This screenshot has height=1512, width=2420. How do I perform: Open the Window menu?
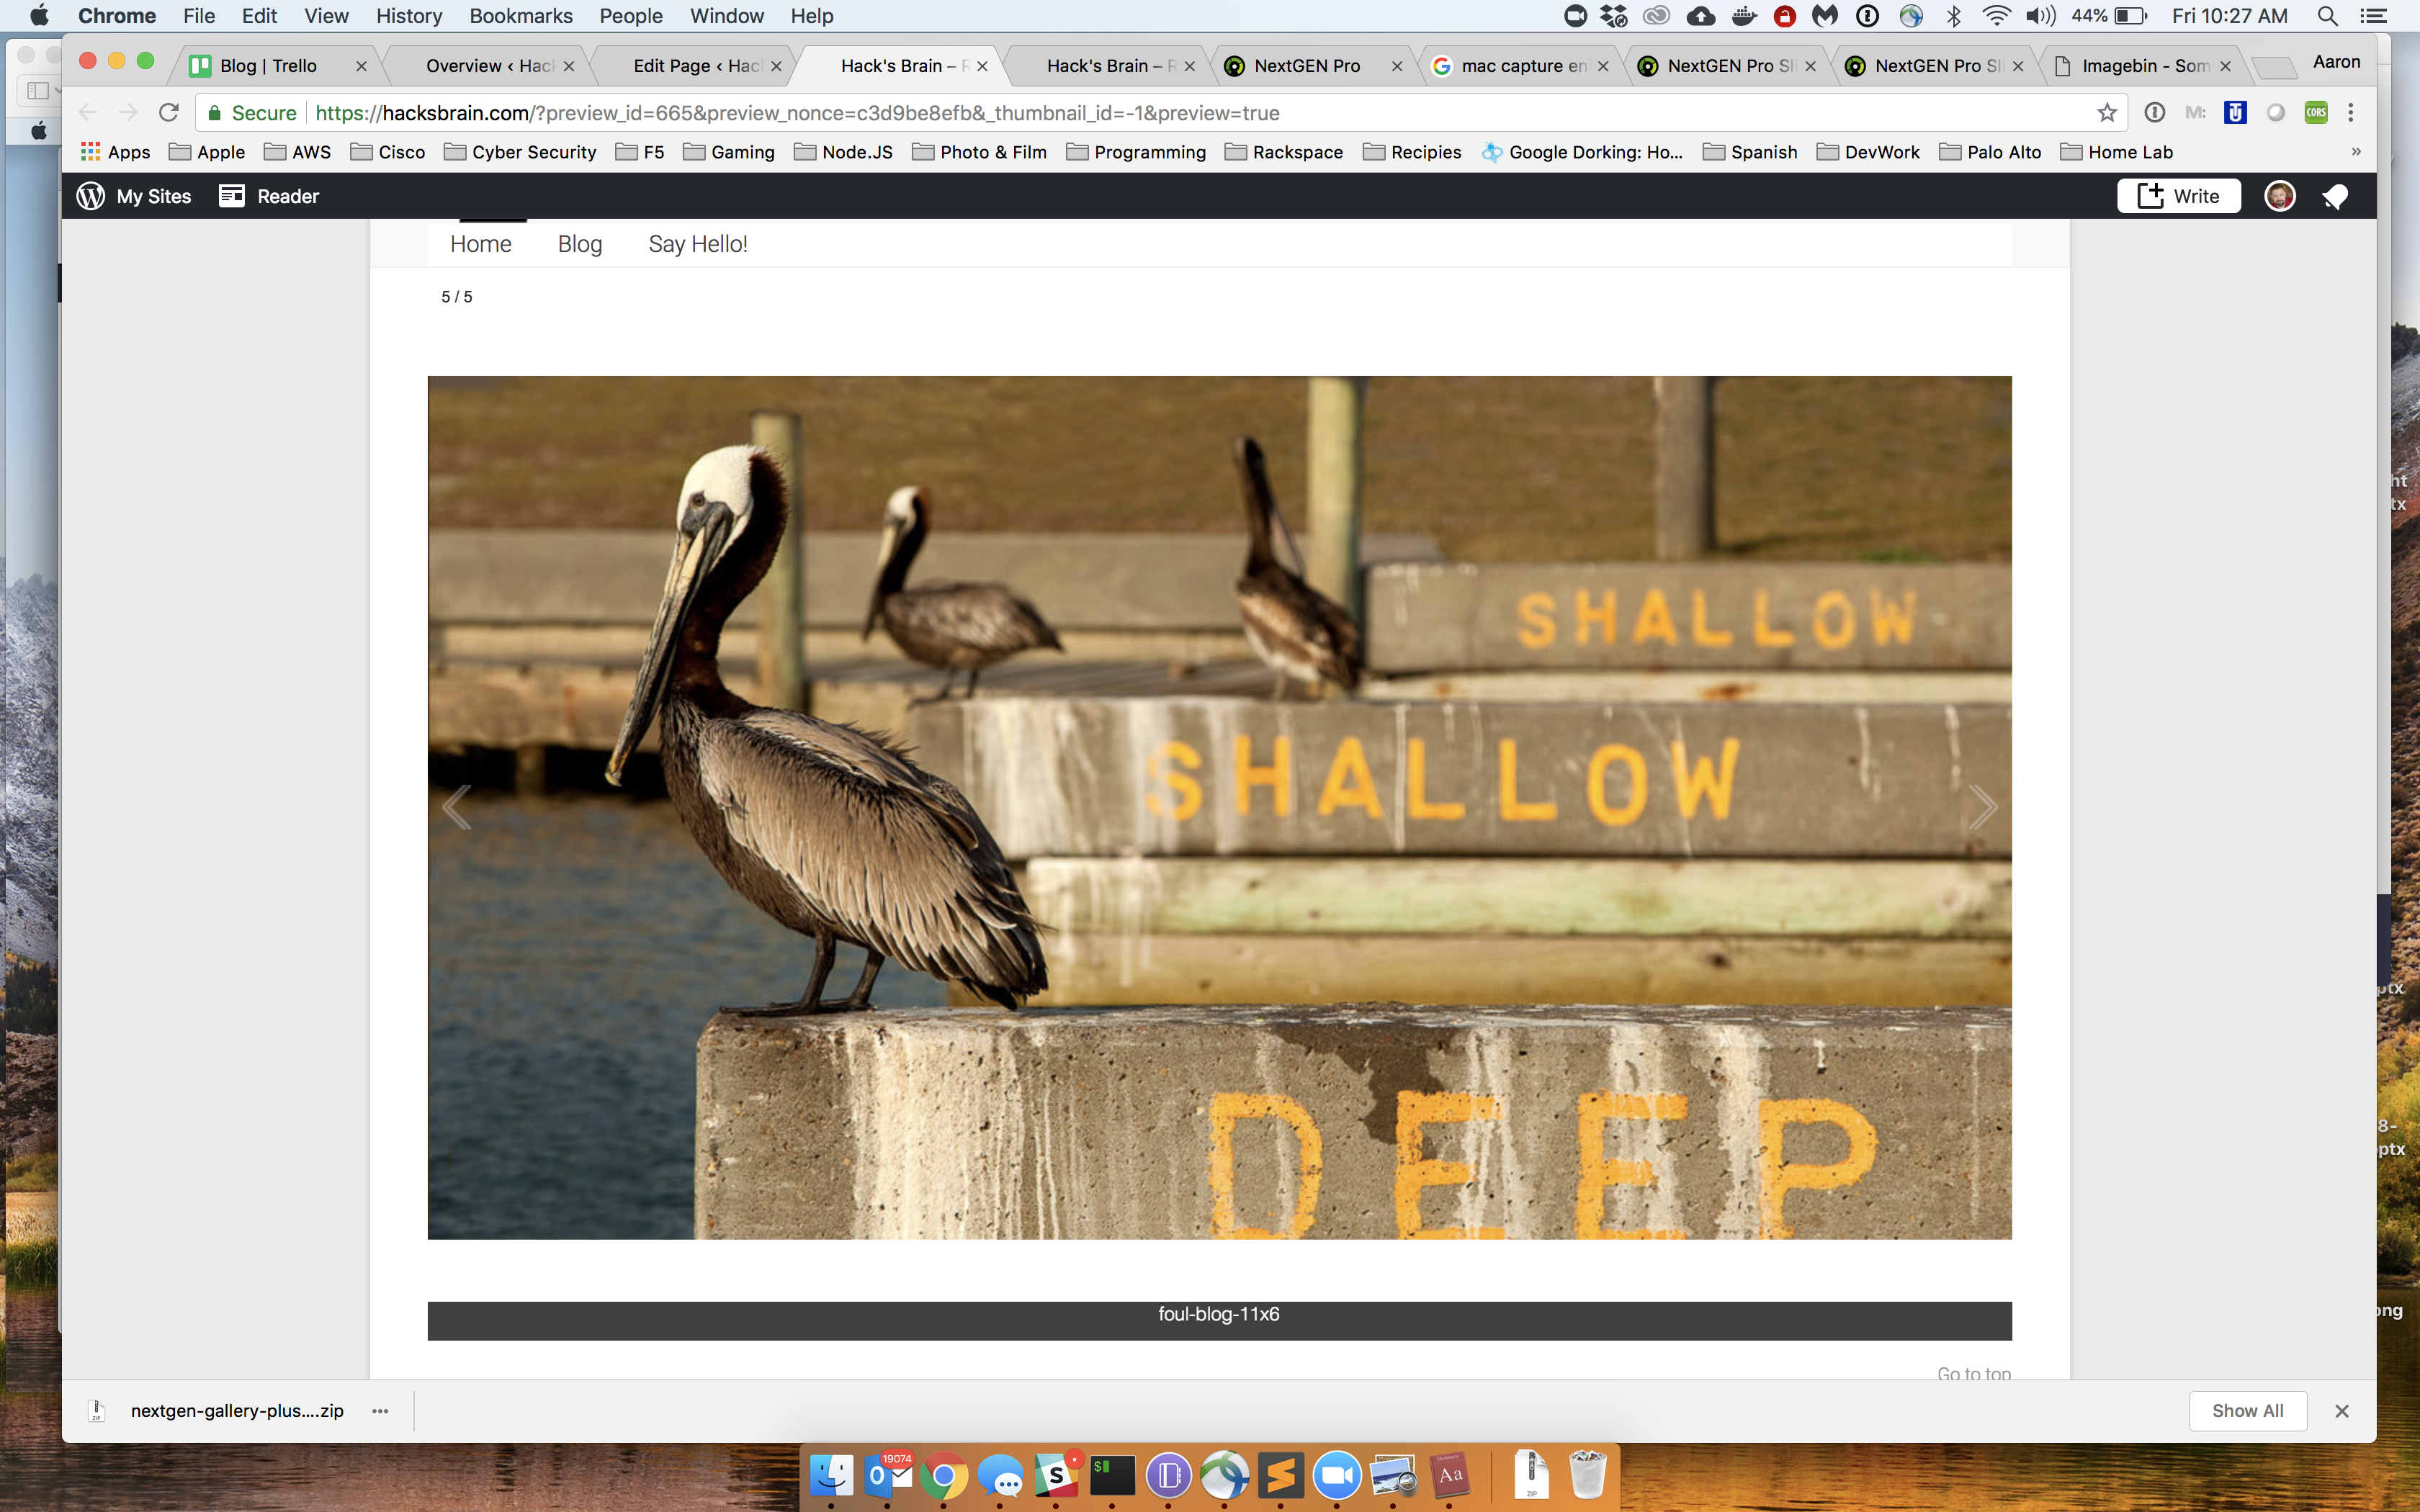pos(726,16)
